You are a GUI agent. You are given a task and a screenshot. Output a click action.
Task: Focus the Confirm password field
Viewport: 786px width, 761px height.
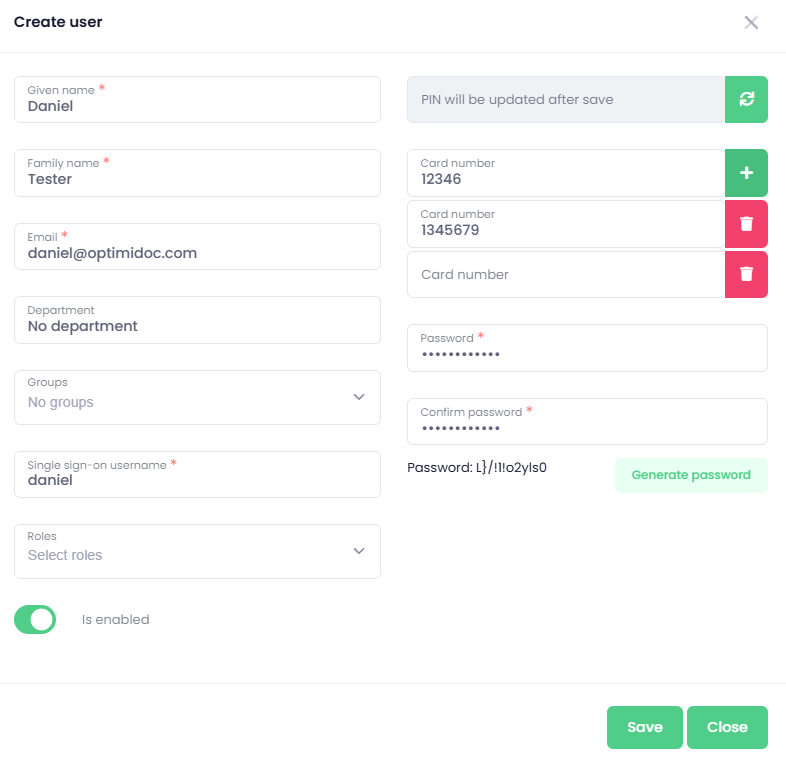tap(587, 422)
